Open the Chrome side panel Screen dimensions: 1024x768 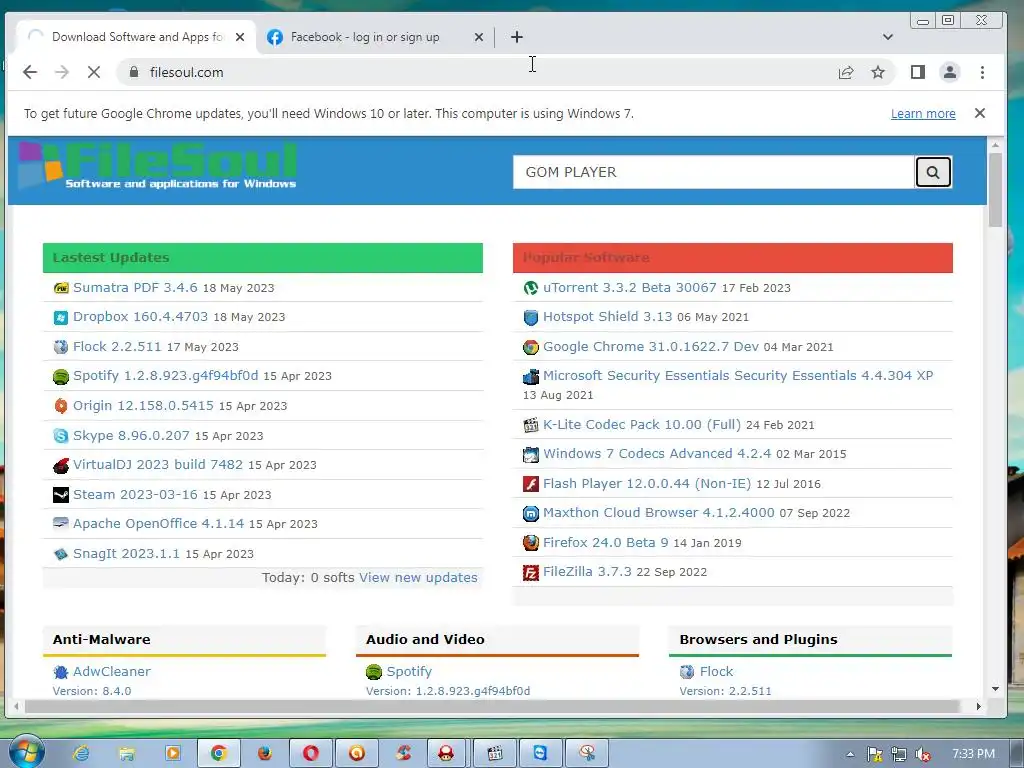(x=918, y=72)
